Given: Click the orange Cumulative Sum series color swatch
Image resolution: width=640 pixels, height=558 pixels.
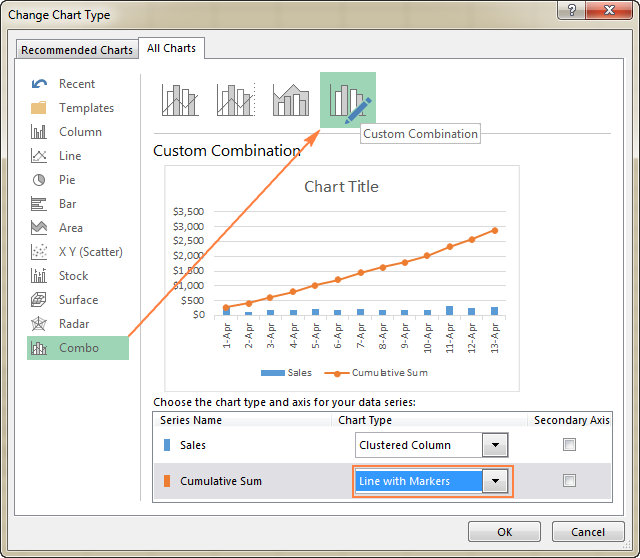Looking at the screenshot, I should pos(166,481).
